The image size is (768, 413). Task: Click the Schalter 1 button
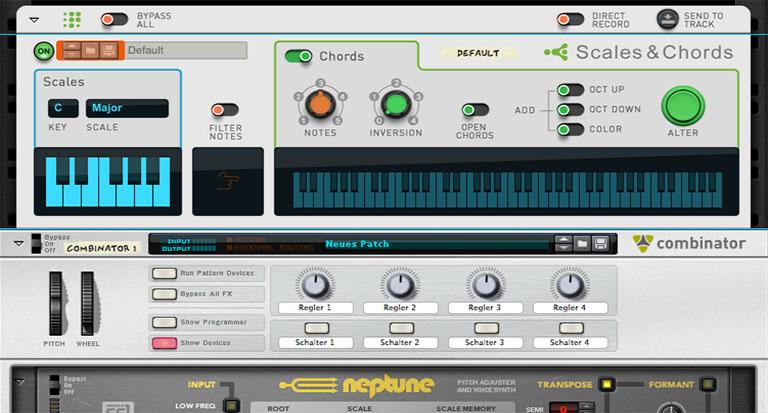click(316, 328)
